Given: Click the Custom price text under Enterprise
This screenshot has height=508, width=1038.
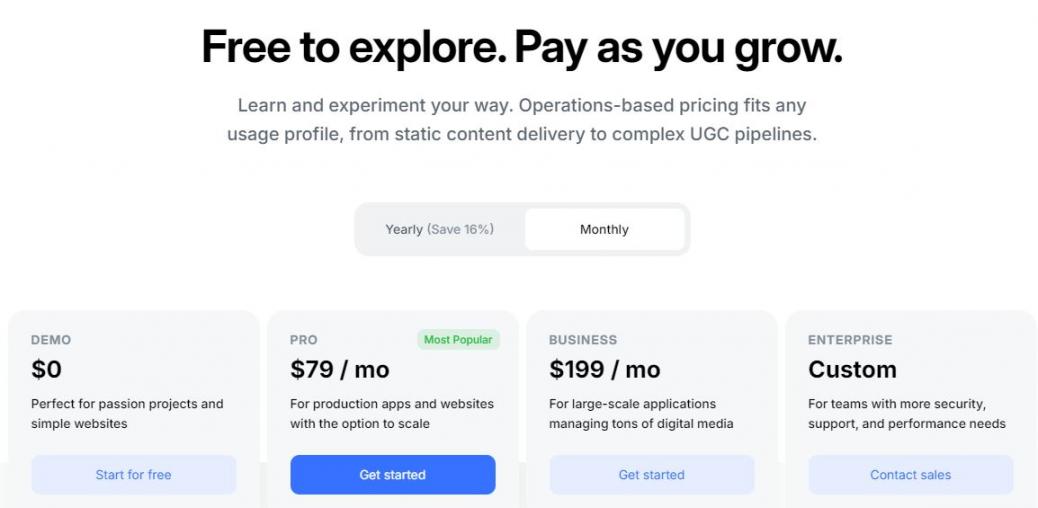Looking at the screenshot, I should (x=852, y=370).
